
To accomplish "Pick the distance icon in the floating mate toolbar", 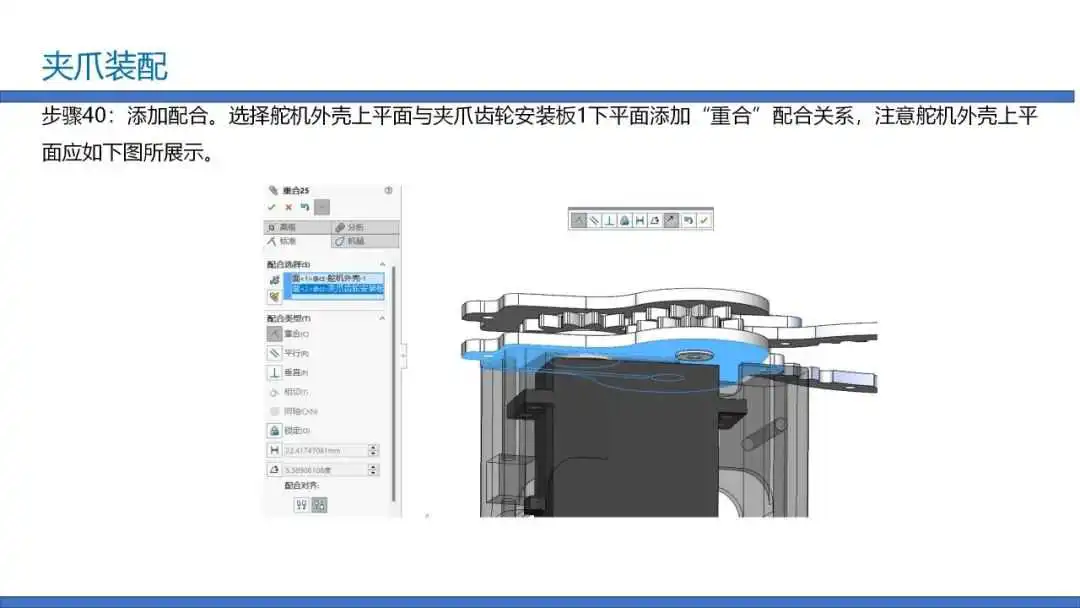I will click(x=640, y=220).
